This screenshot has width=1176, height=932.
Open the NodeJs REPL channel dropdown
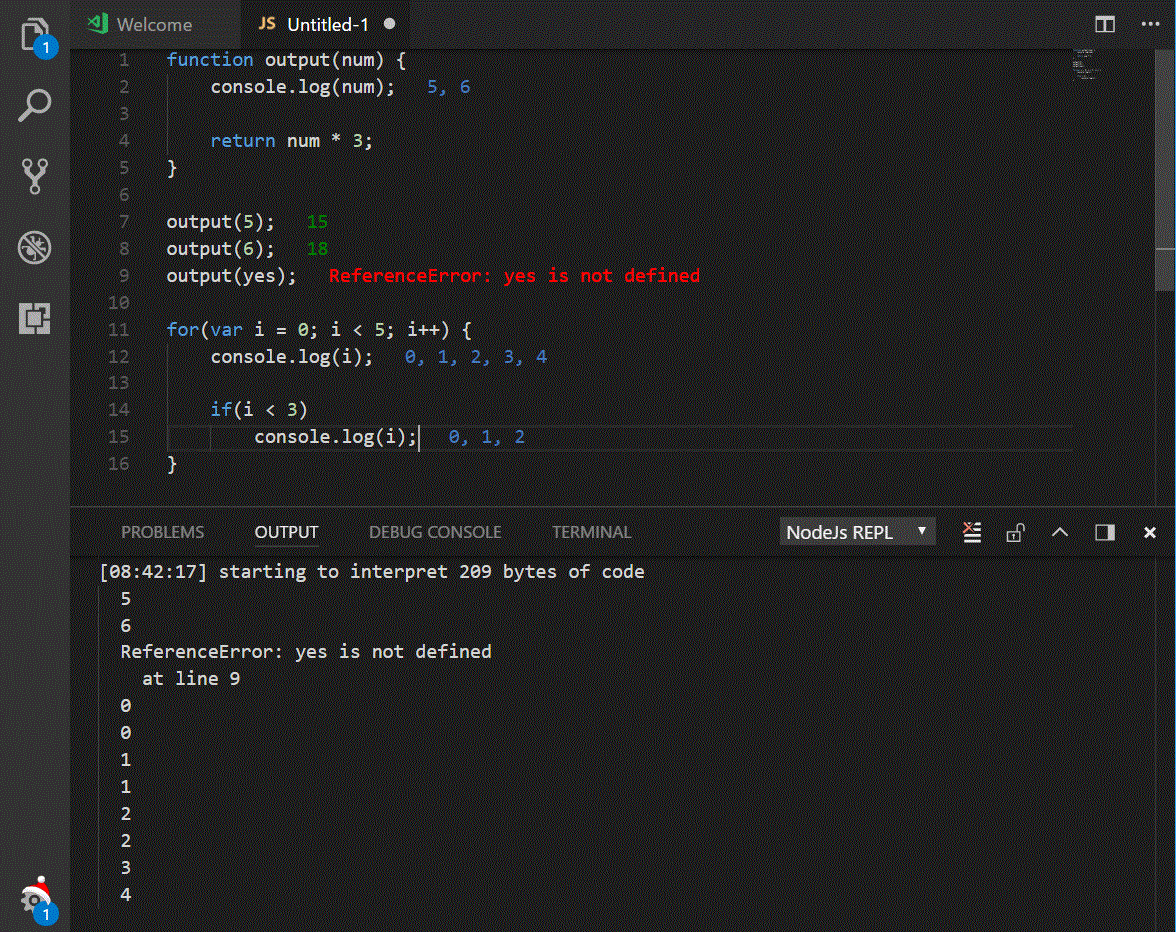click(x=855, y=532)
